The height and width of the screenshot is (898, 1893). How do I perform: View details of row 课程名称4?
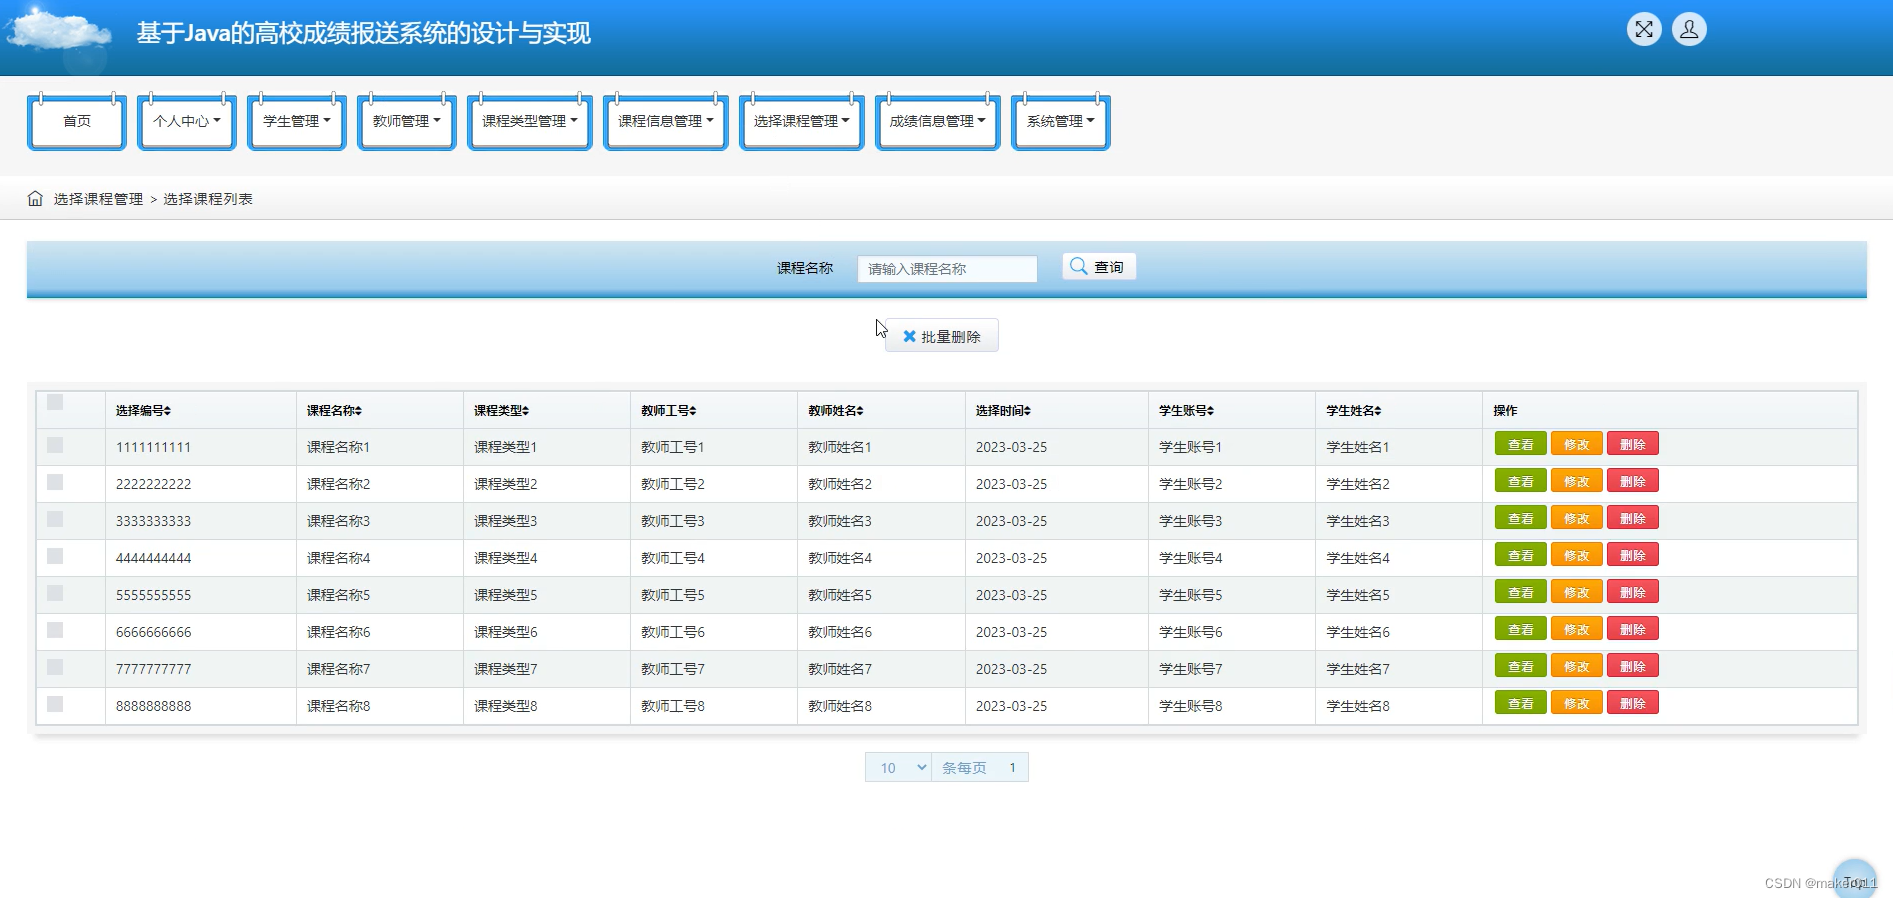(1520, 555)
